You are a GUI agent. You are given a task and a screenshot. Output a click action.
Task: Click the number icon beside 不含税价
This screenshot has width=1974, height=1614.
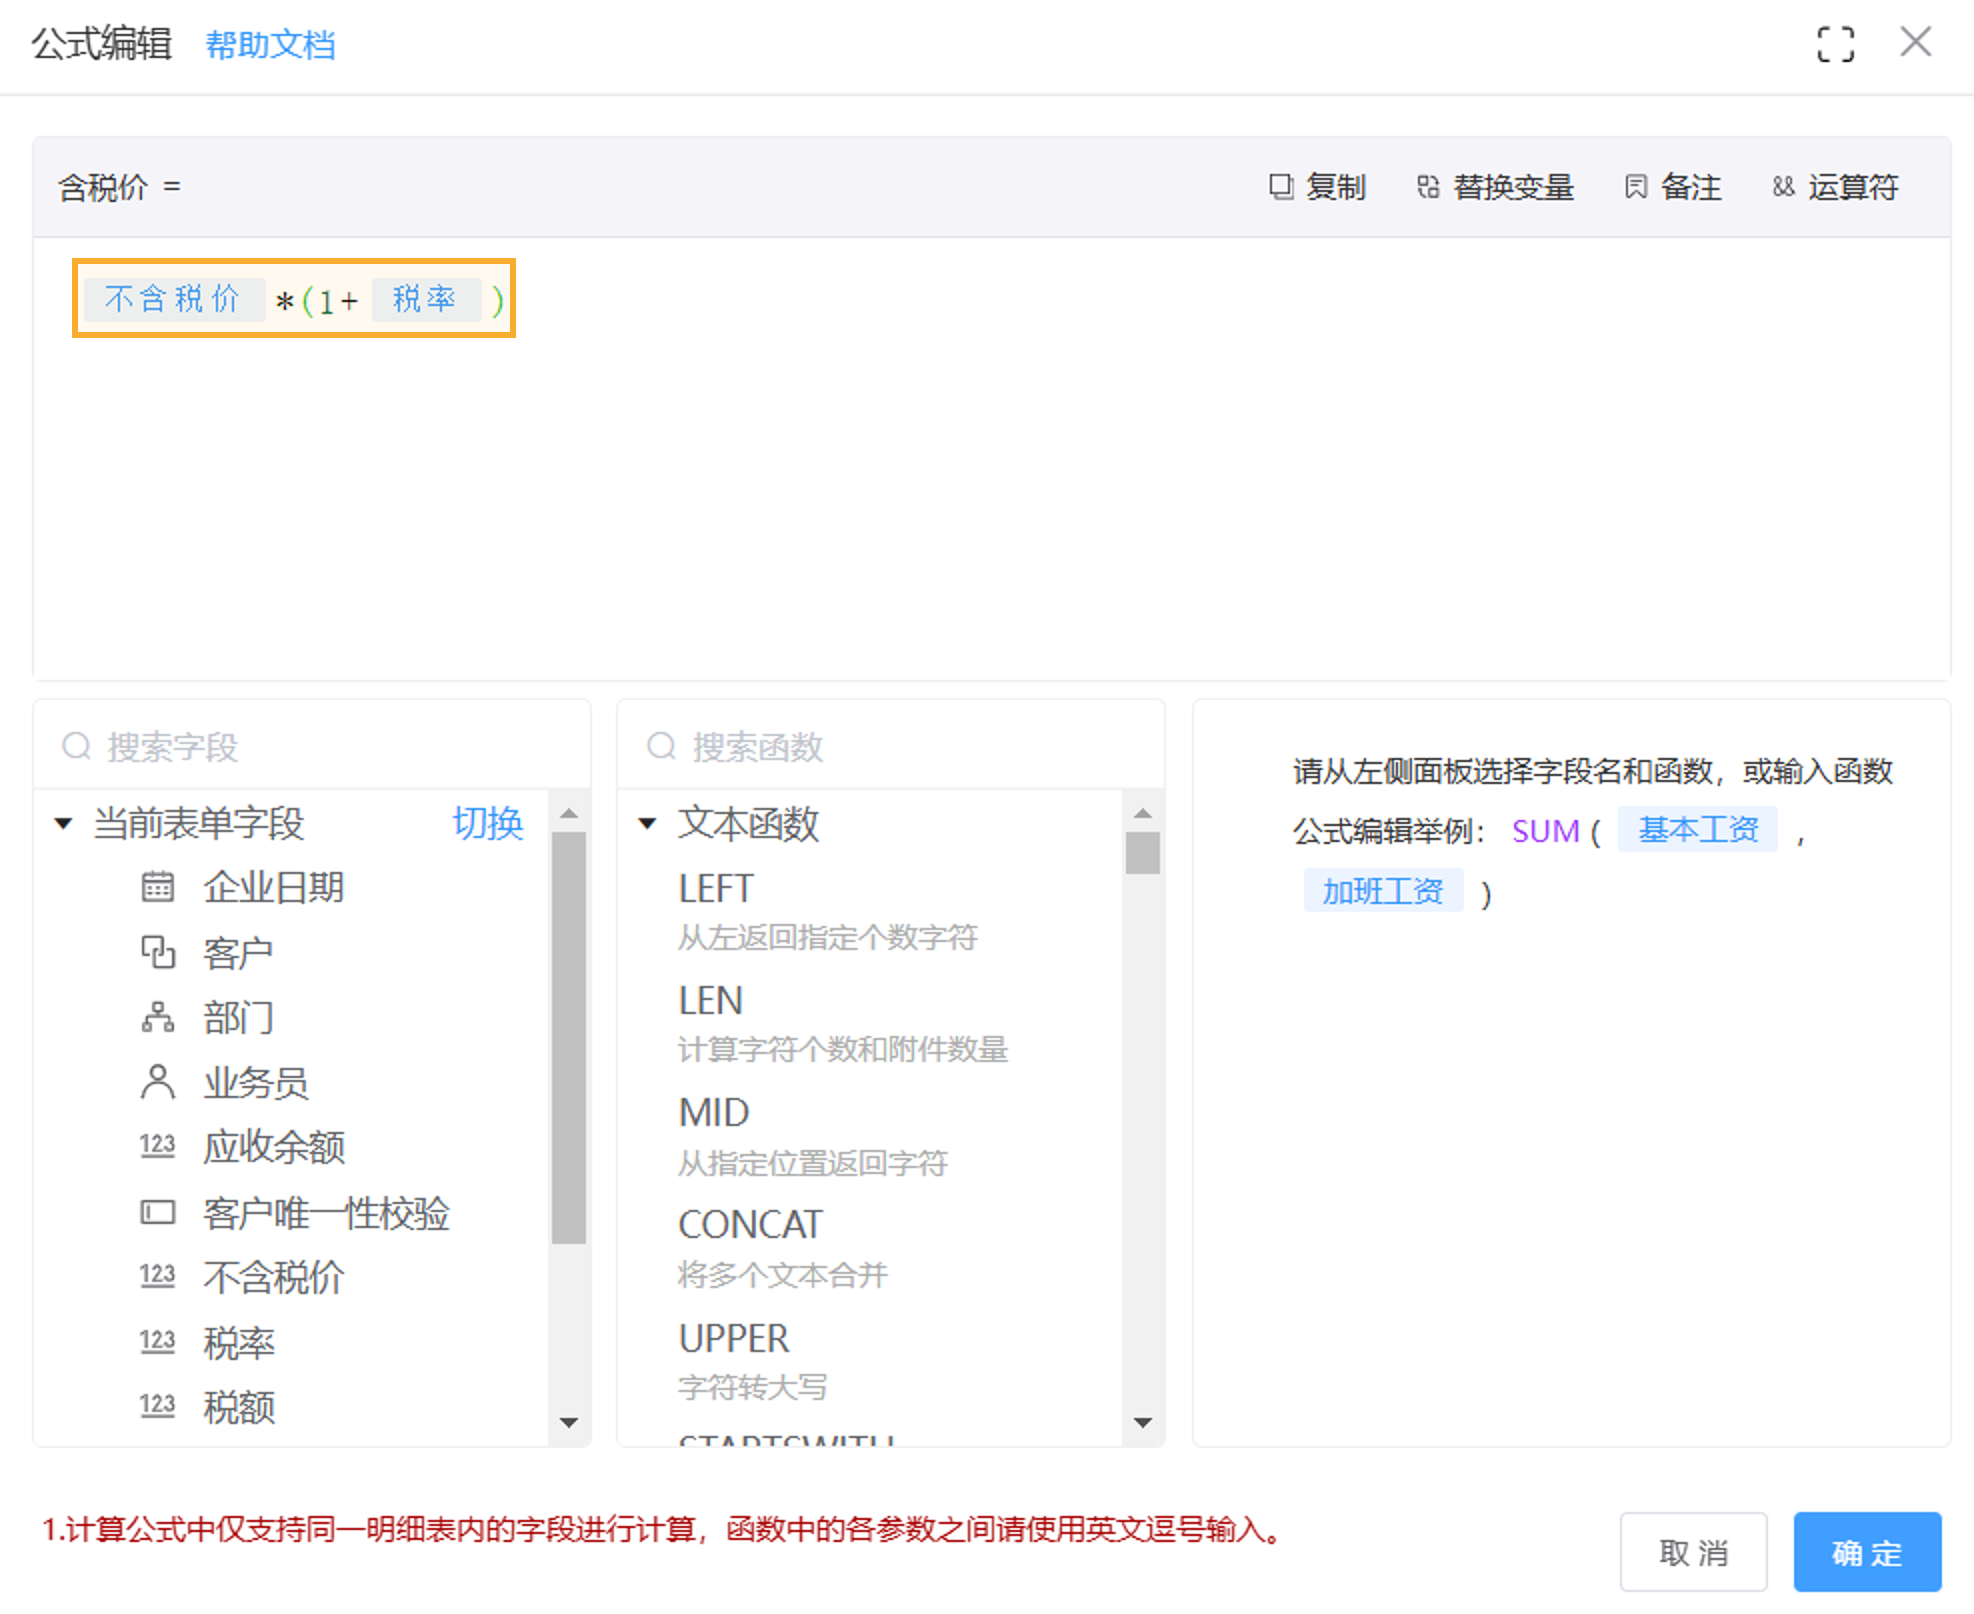157,1276
